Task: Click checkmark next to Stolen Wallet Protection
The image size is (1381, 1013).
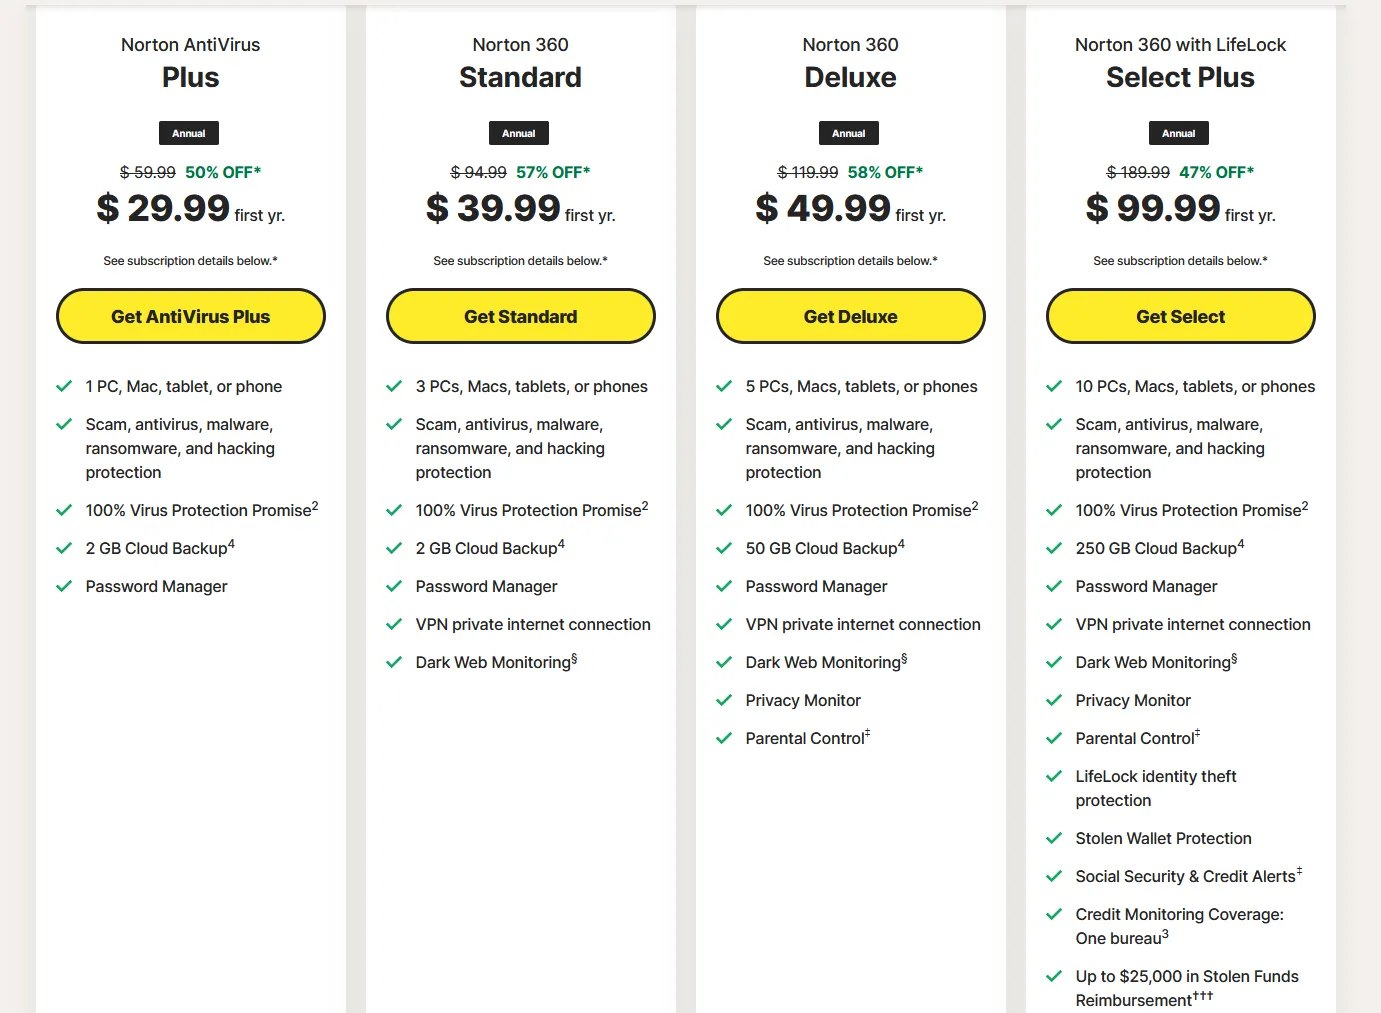Action: pos(1053,838)
